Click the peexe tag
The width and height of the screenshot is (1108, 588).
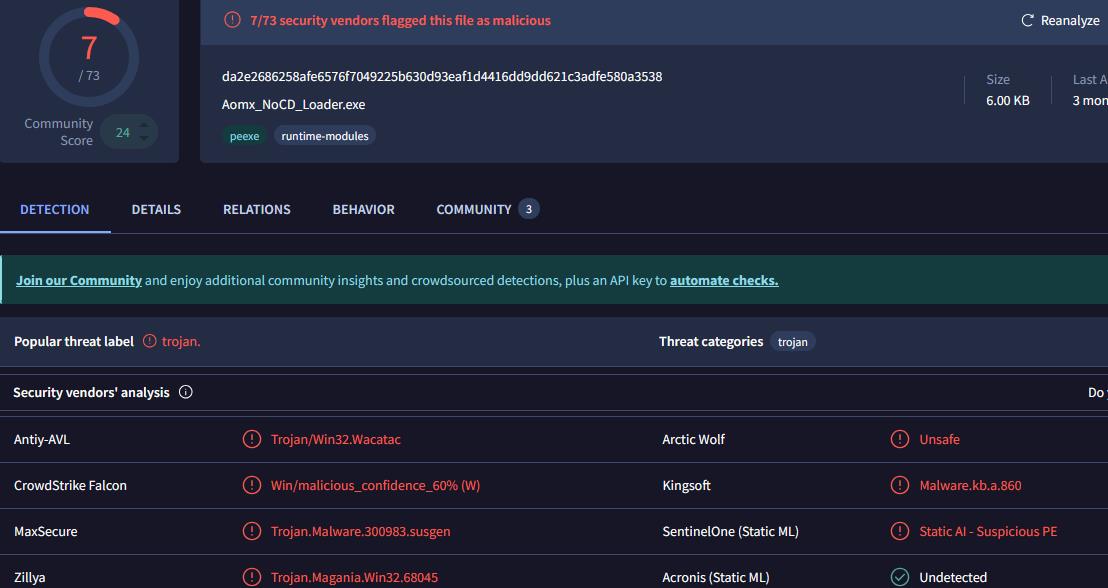244,136
